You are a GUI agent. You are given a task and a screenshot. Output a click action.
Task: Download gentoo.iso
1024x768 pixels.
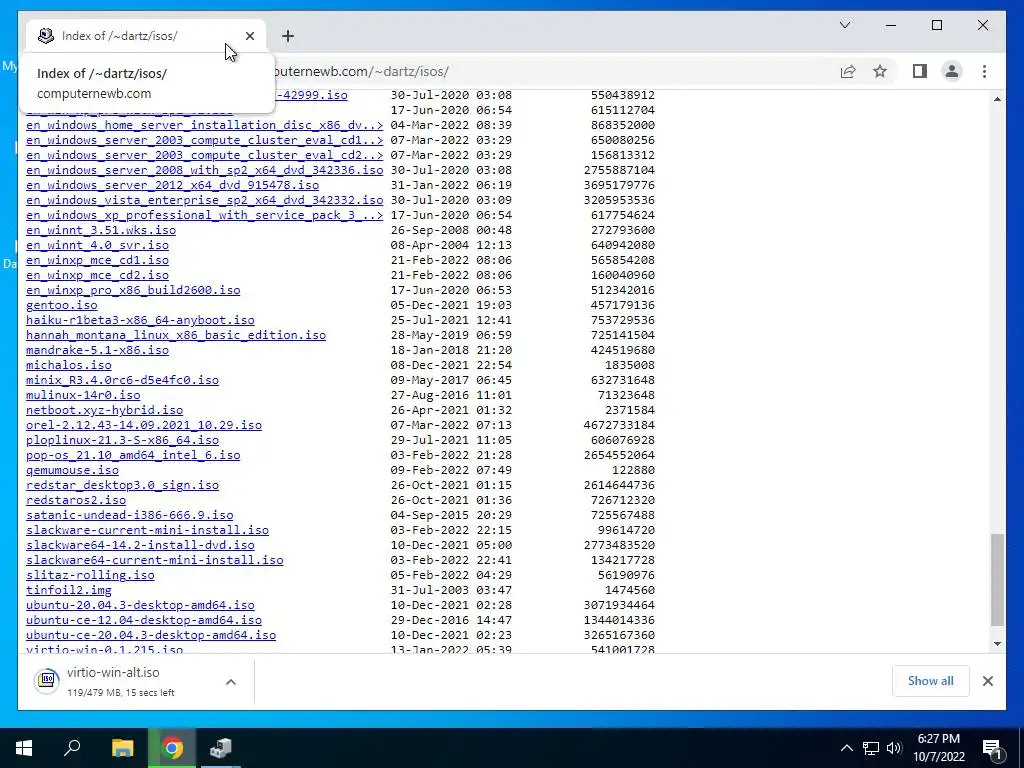point(61,306)
